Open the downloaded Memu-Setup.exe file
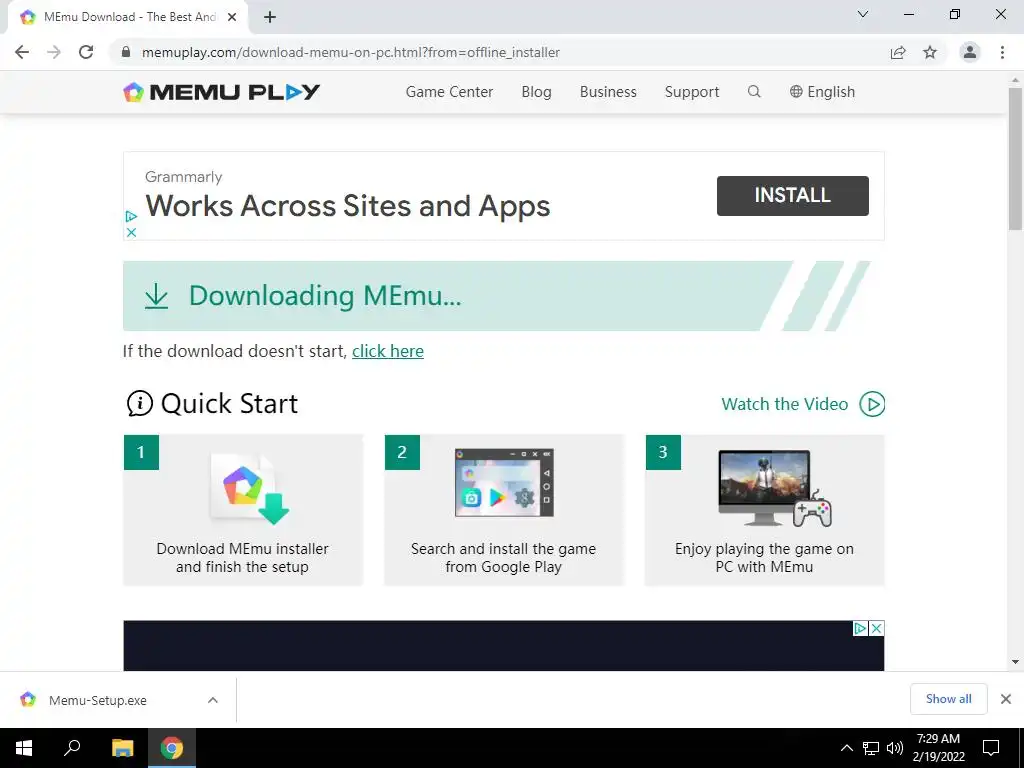Image resolution: width=1024 pixels, height=768 pixels. point(98,700)
